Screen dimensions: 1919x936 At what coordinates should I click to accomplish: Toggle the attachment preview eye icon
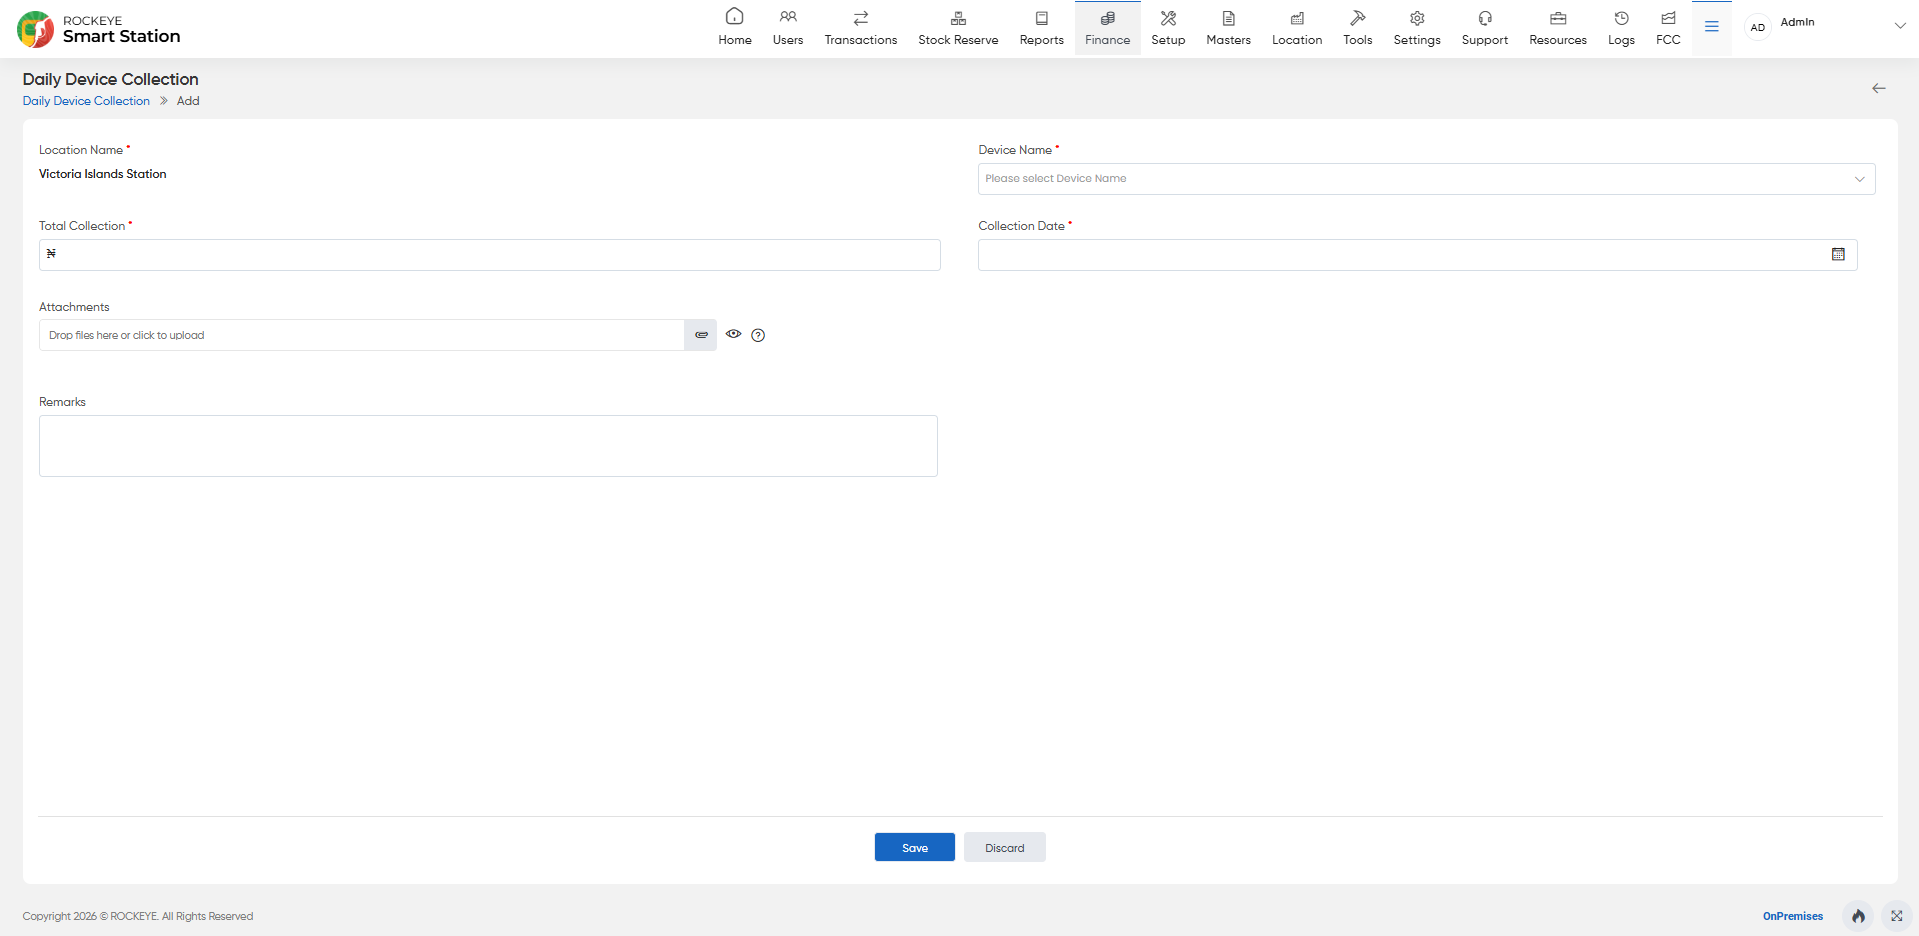coord(734,335)
